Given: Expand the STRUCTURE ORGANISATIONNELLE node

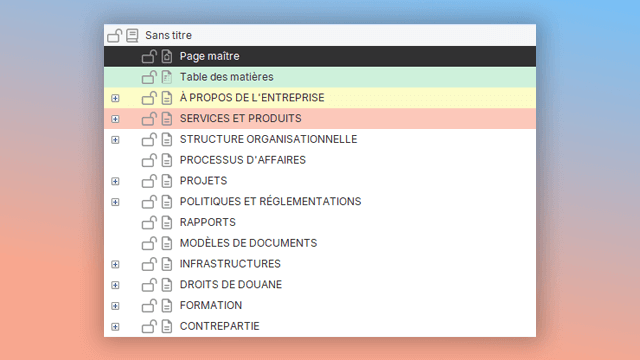Looking at the screenshot, I should [116, 140].
